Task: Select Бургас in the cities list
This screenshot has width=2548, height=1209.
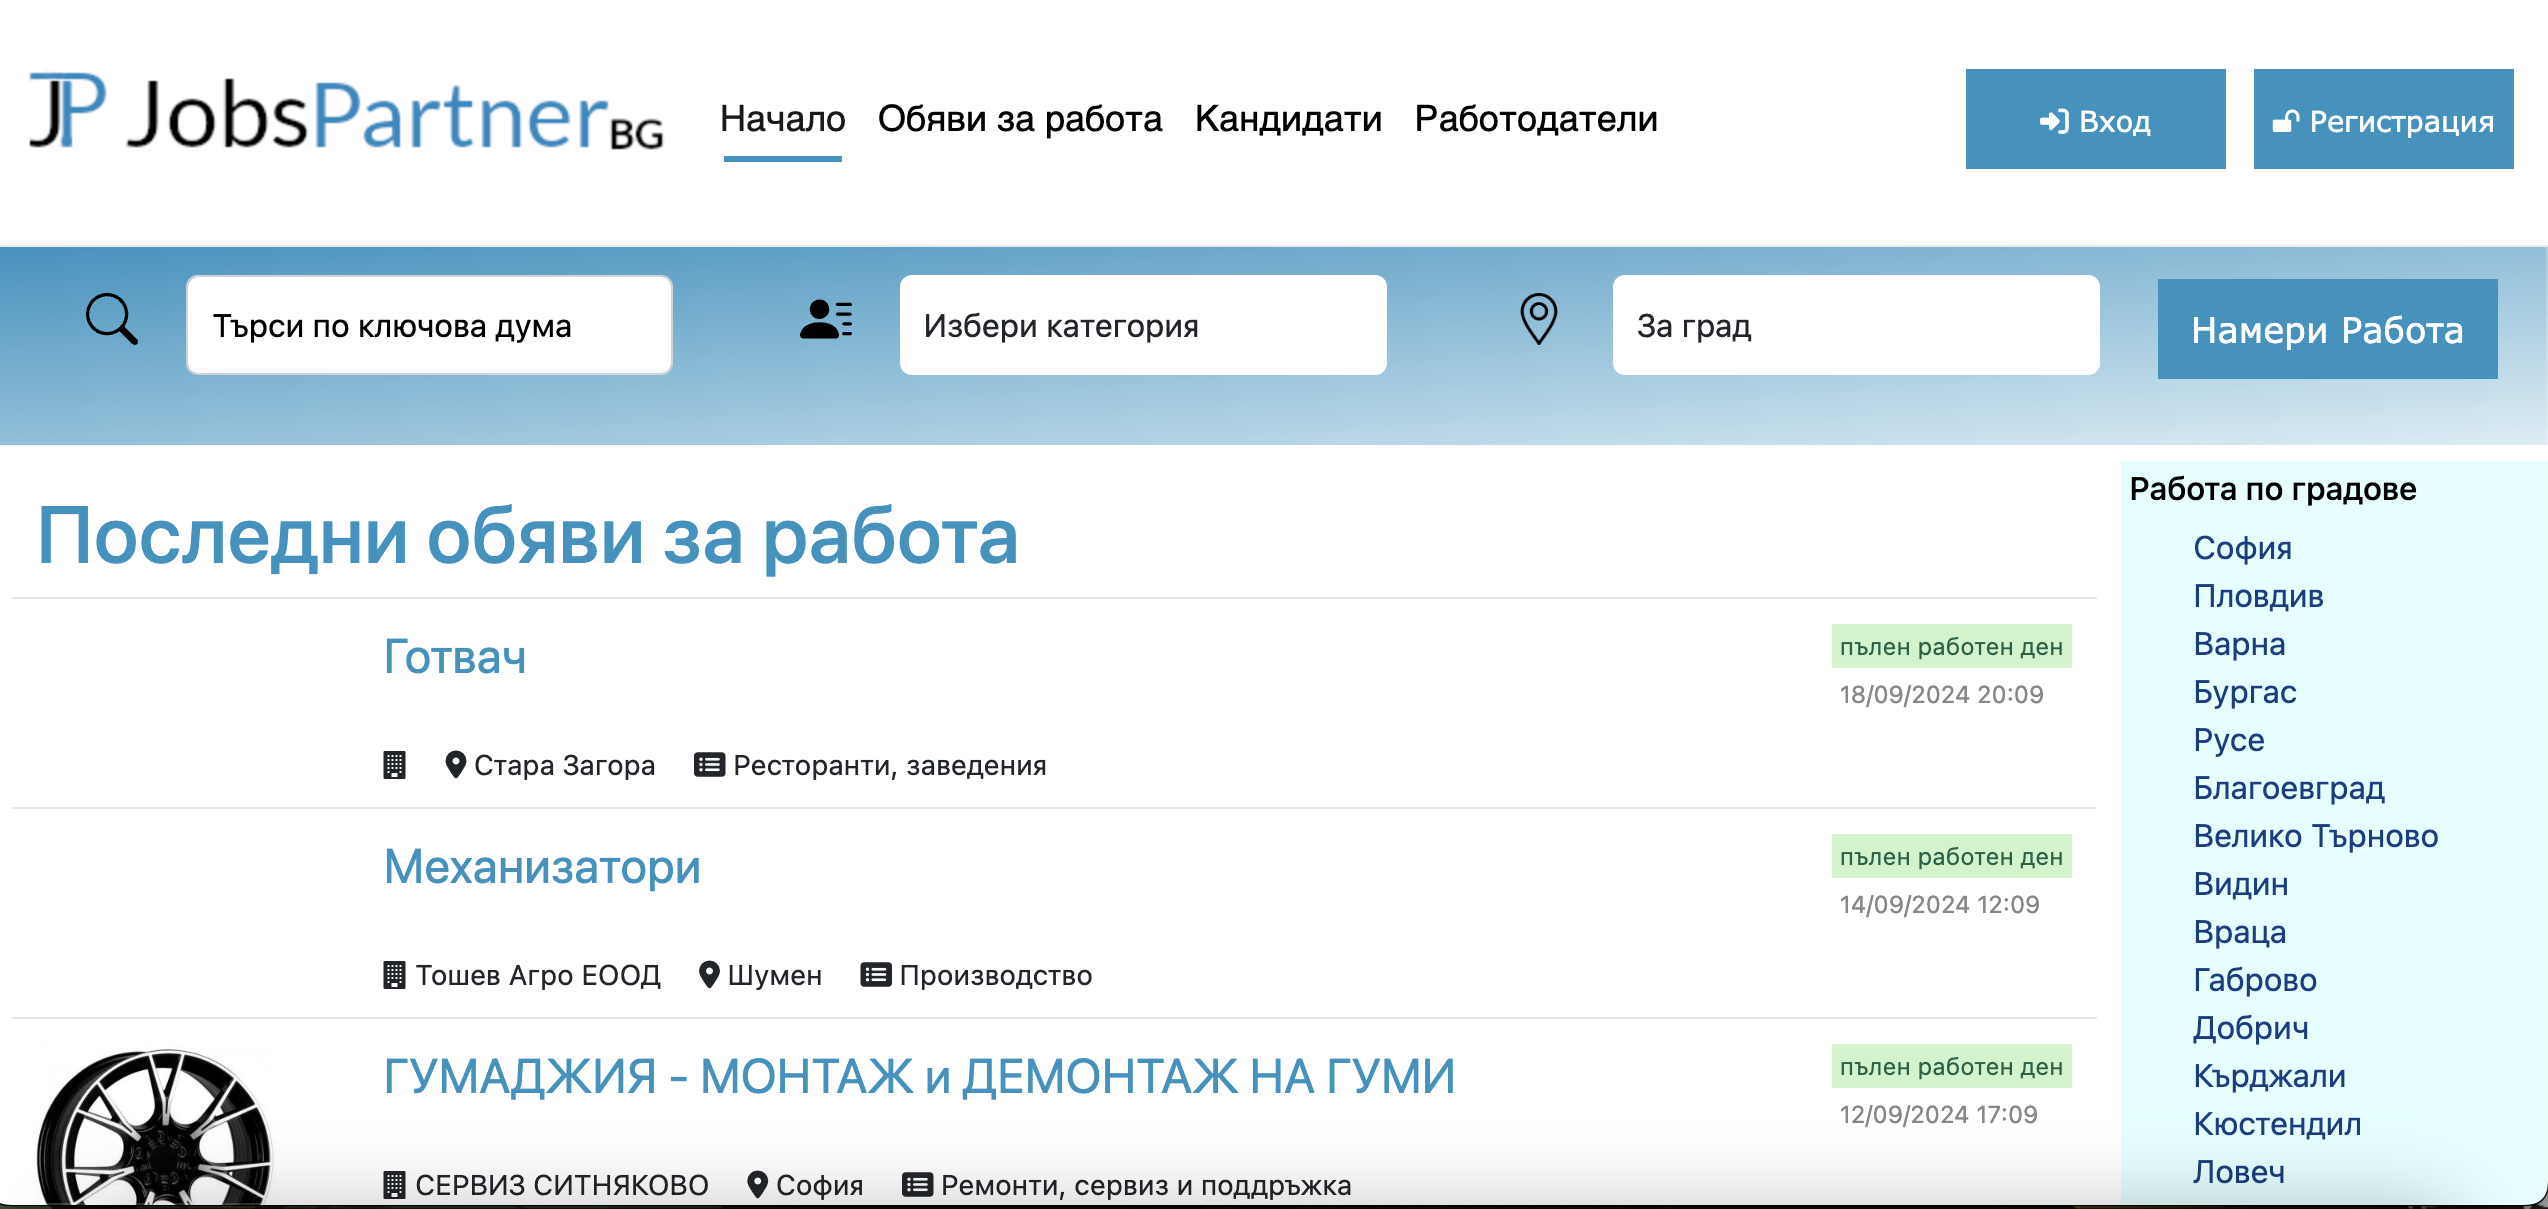Action: point(2245,692)
